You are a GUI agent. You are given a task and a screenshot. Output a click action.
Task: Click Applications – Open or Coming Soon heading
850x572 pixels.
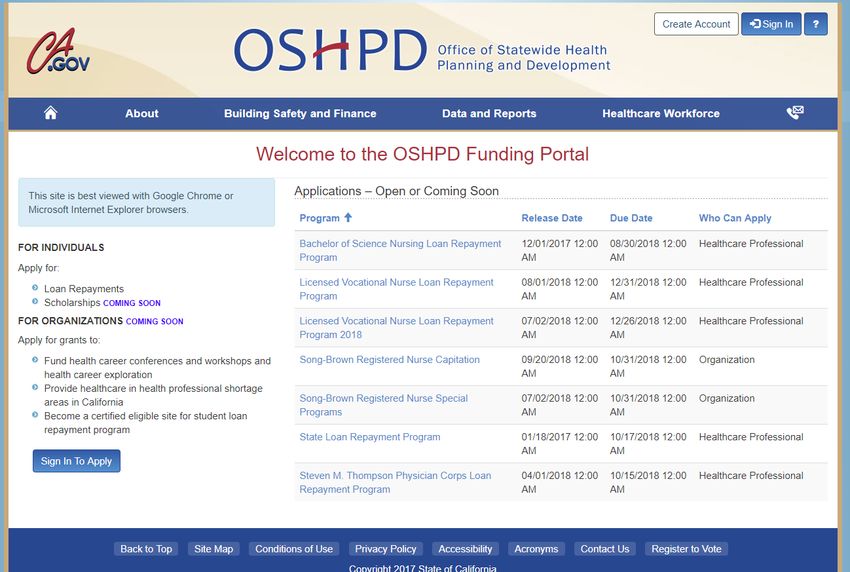pos(396,191)
